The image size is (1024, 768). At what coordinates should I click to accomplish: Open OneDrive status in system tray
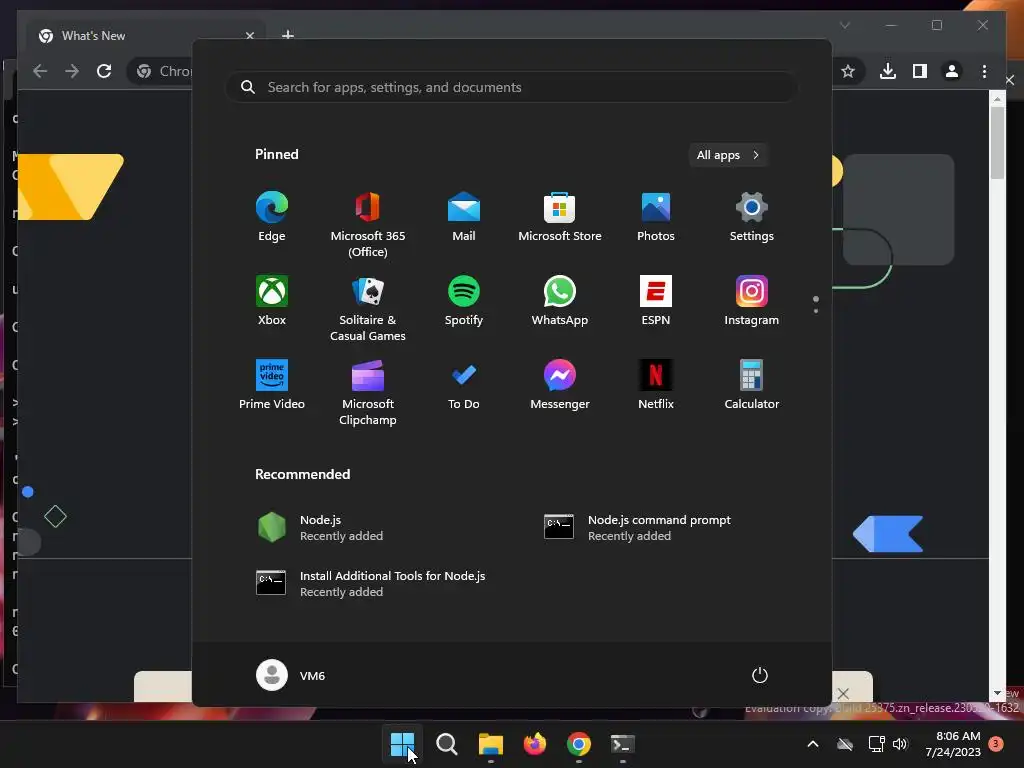point(845,744)
